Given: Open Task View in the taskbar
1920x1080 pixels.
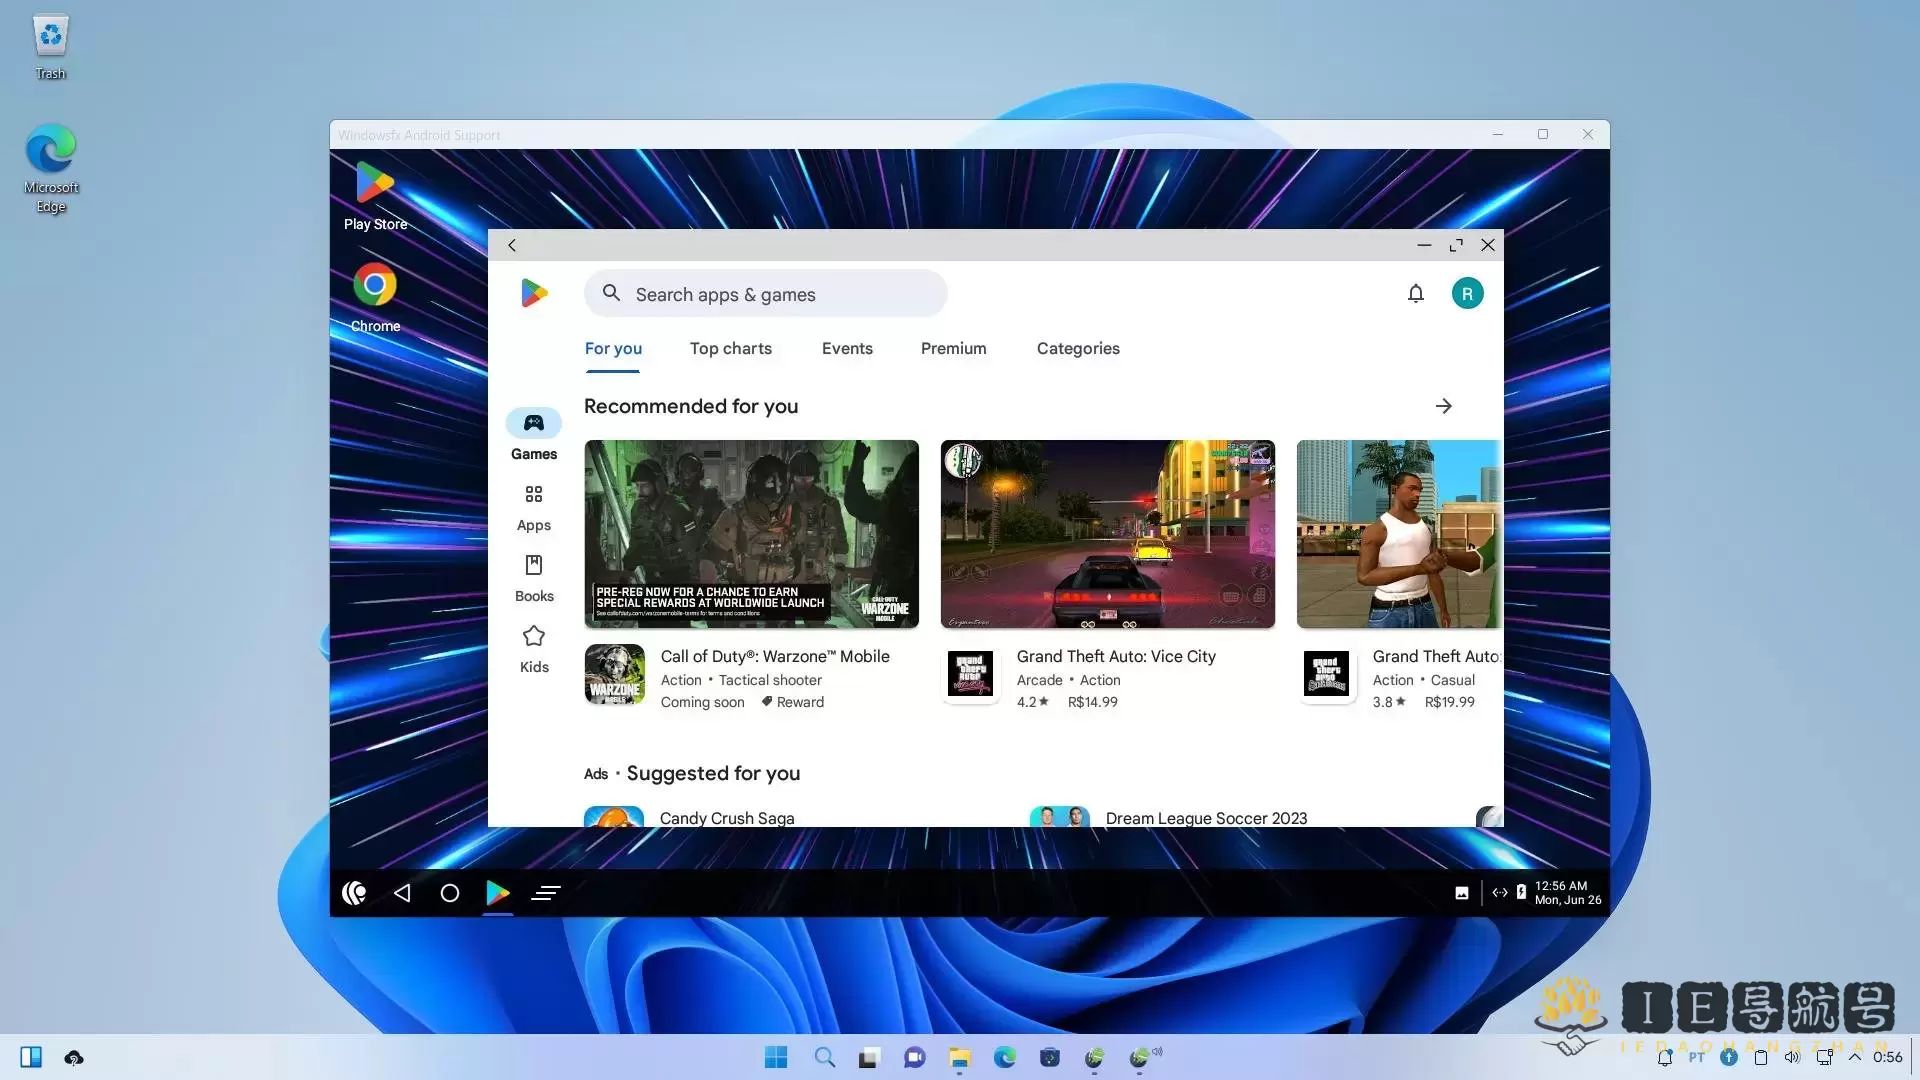Looking at the screenshot, I should tap(869, 1057).
